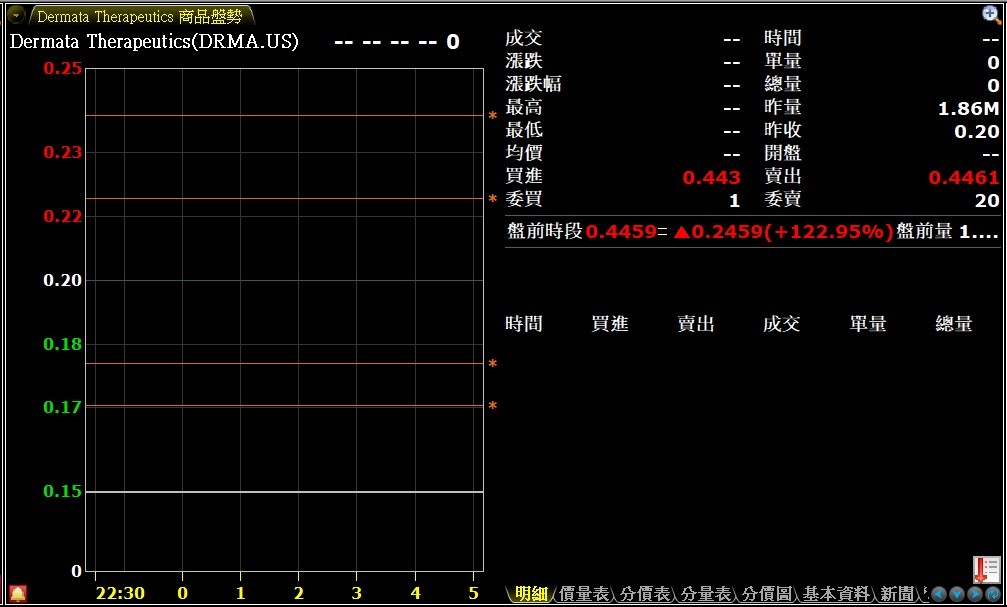Click the pre-market price 0.4459
Screen dimensions: 1007x607
[621, 231]
